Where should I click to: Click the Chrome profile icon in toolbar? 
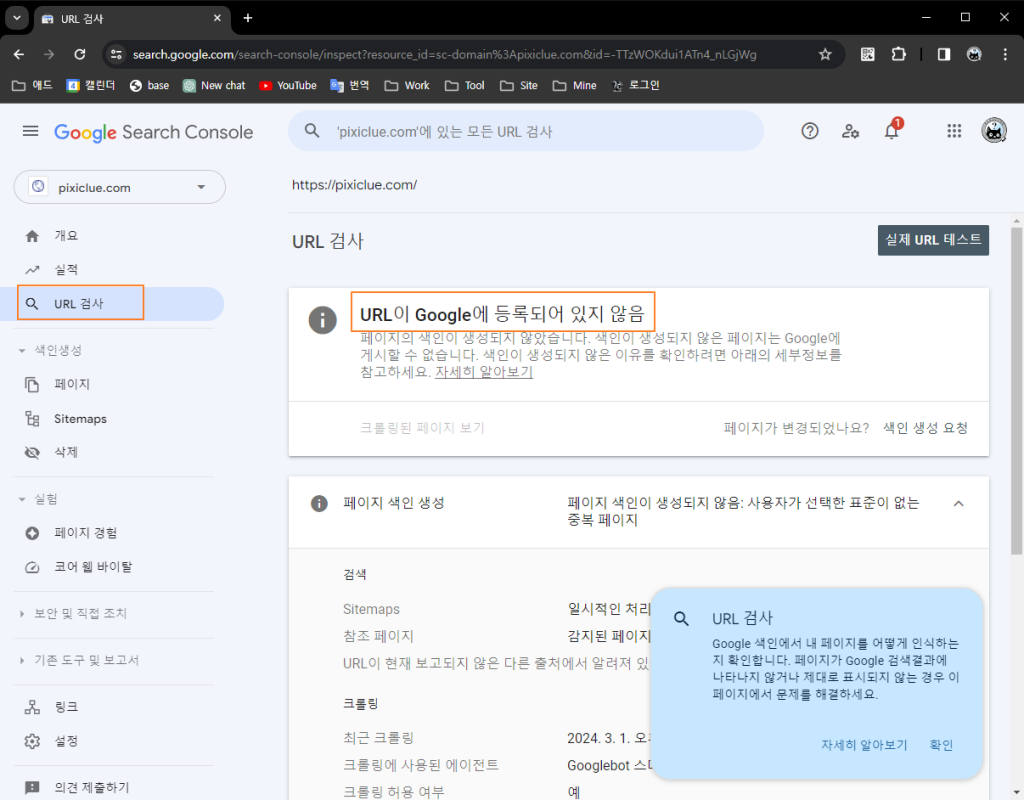pyautogui.click(x=974, y=54)
